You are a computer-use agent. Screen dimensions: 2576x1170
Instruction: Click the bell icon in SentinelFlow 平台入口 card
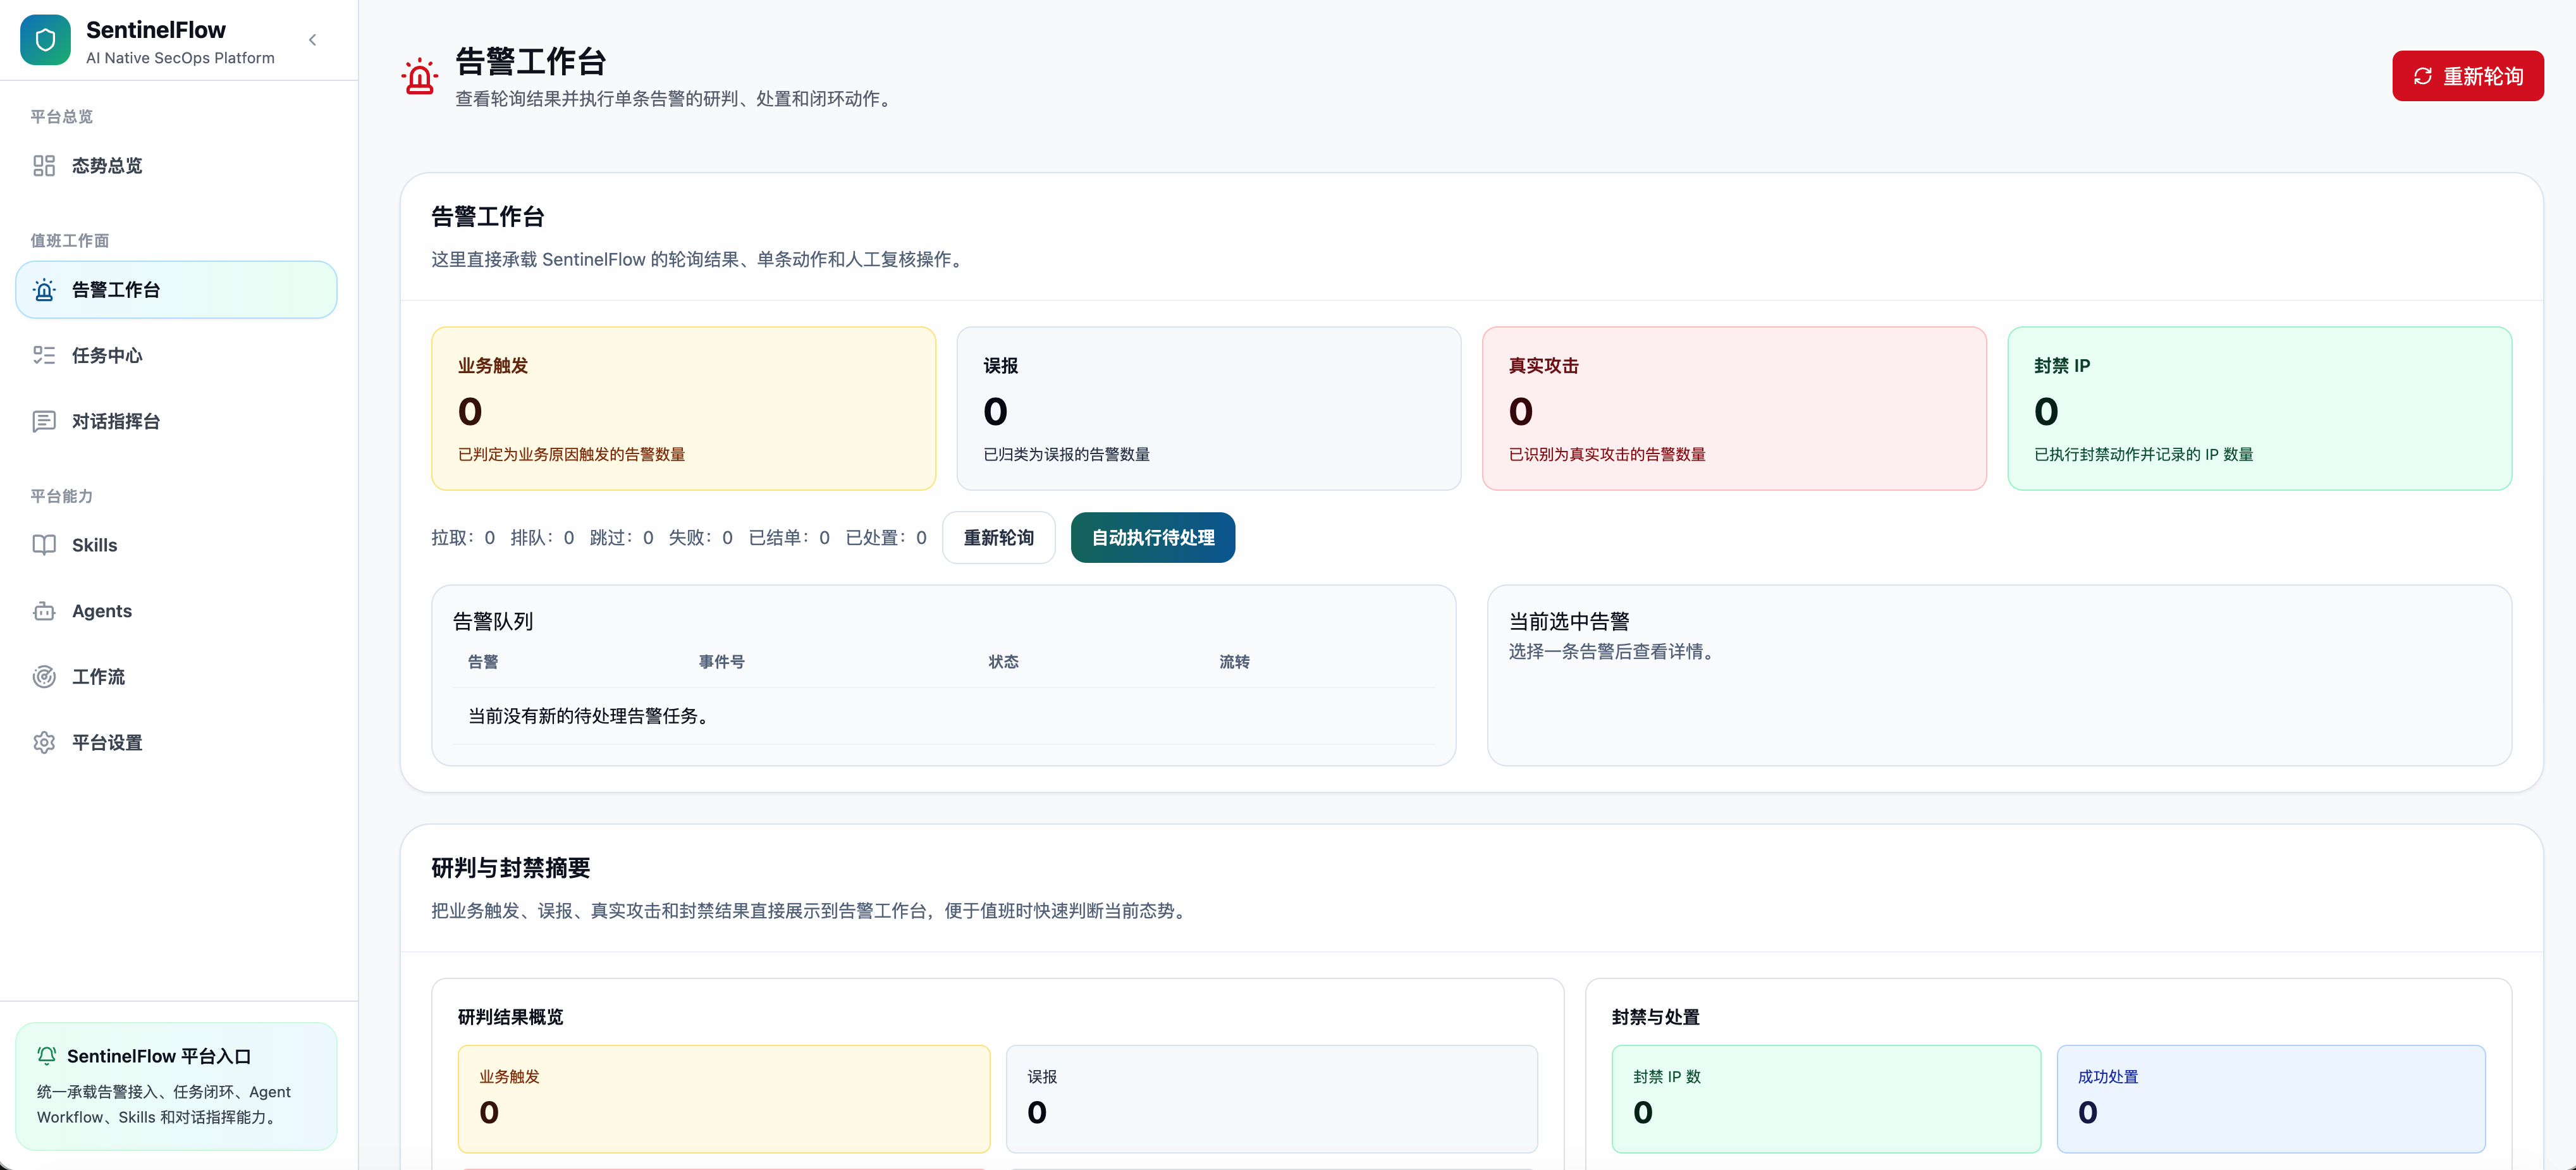47,1056
